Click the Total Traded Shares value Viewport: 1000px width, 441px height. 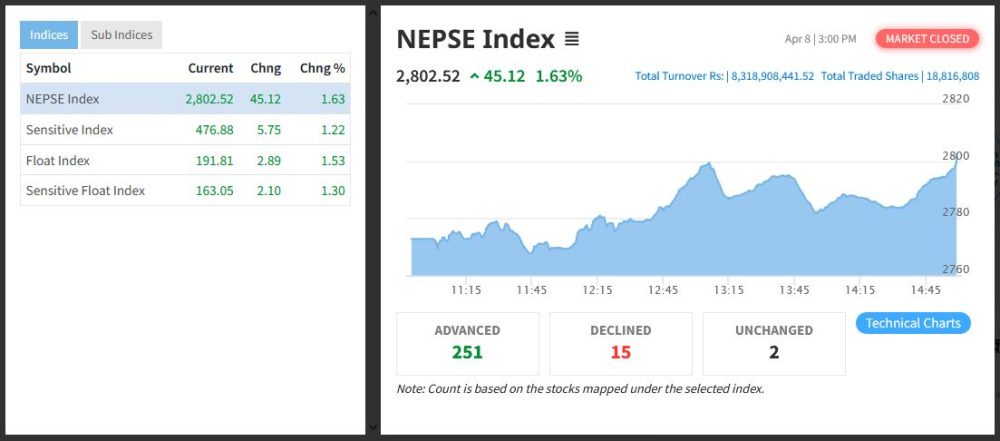click(x=952, y=76)
